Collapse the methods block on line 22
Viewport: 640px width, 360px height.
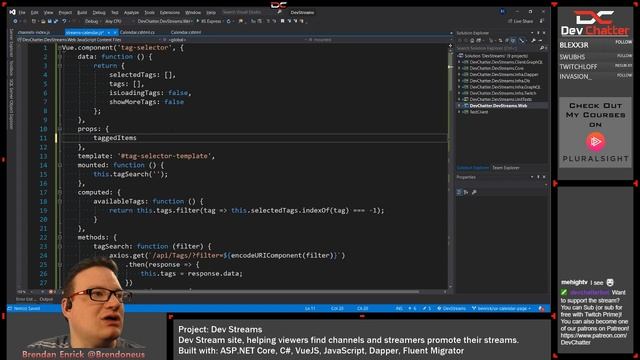point(60,238)
